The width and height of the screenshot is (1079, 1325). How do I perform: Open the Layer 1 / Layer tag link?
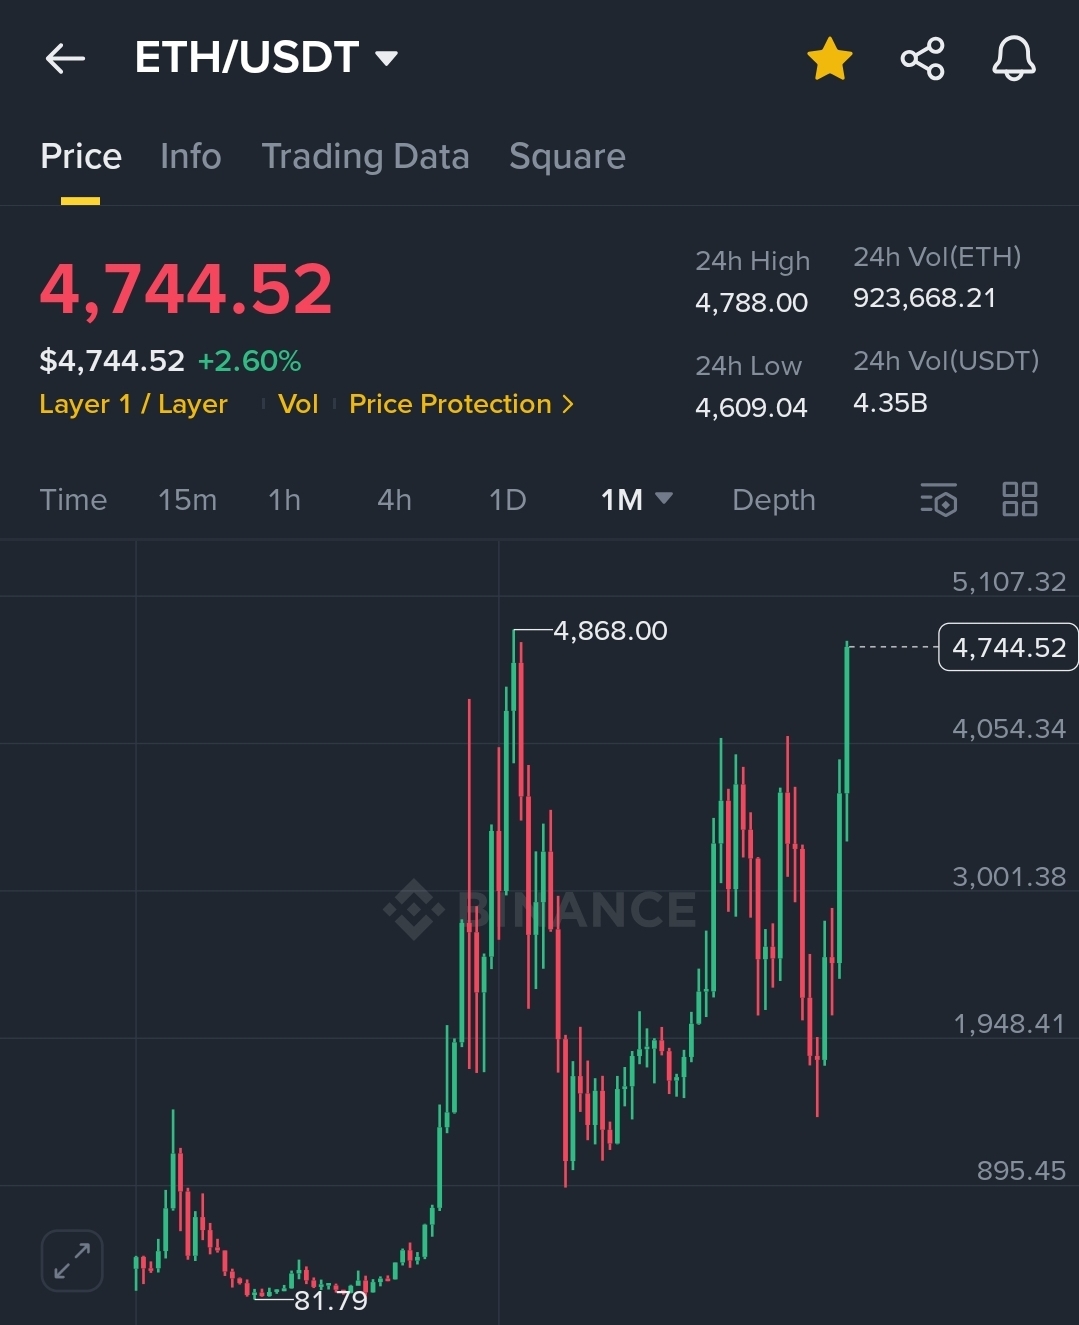(133, 404)
